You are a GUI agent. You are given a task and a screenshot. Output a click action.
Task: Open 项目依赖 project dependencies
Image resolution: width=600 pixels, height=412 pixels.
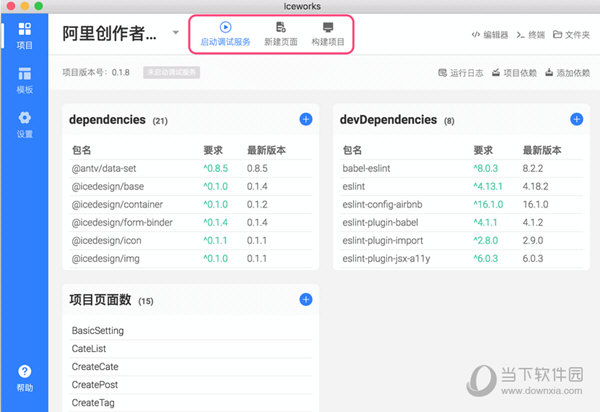click(514, 73)
